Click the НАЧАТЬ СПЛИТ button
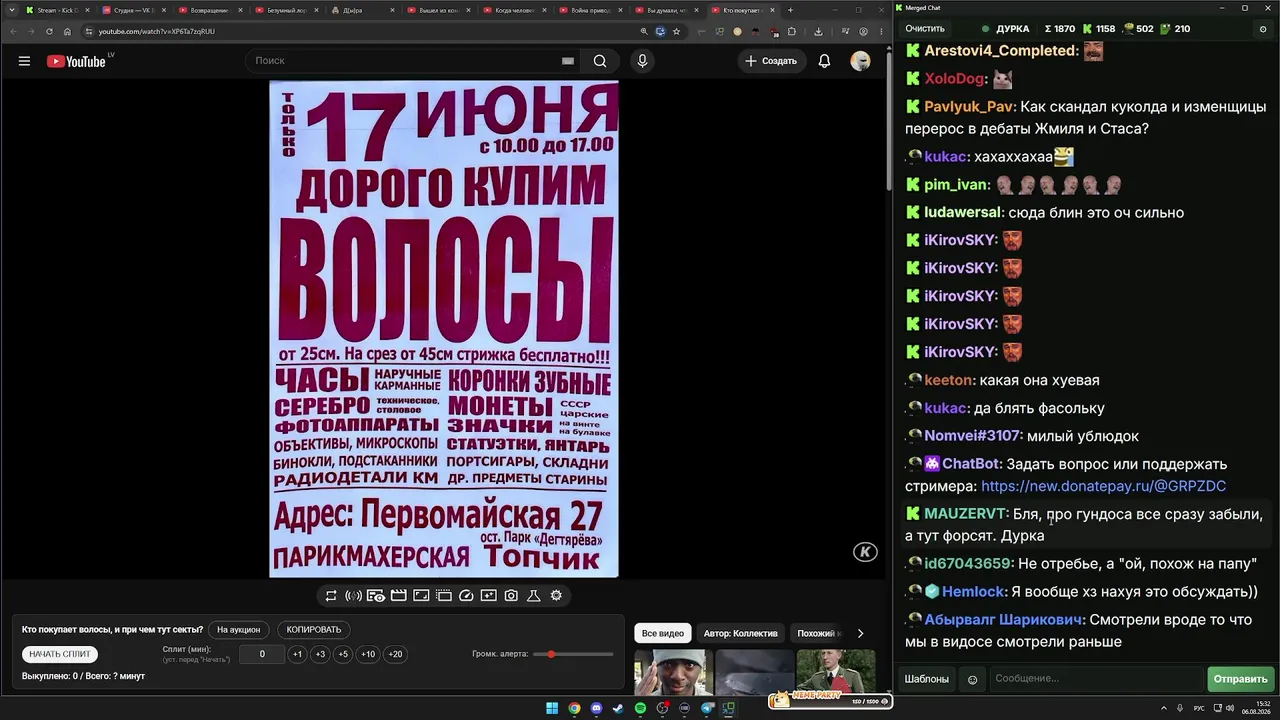Image resolution: width=1280 pixels, height=720 pixels. point(60,654)
